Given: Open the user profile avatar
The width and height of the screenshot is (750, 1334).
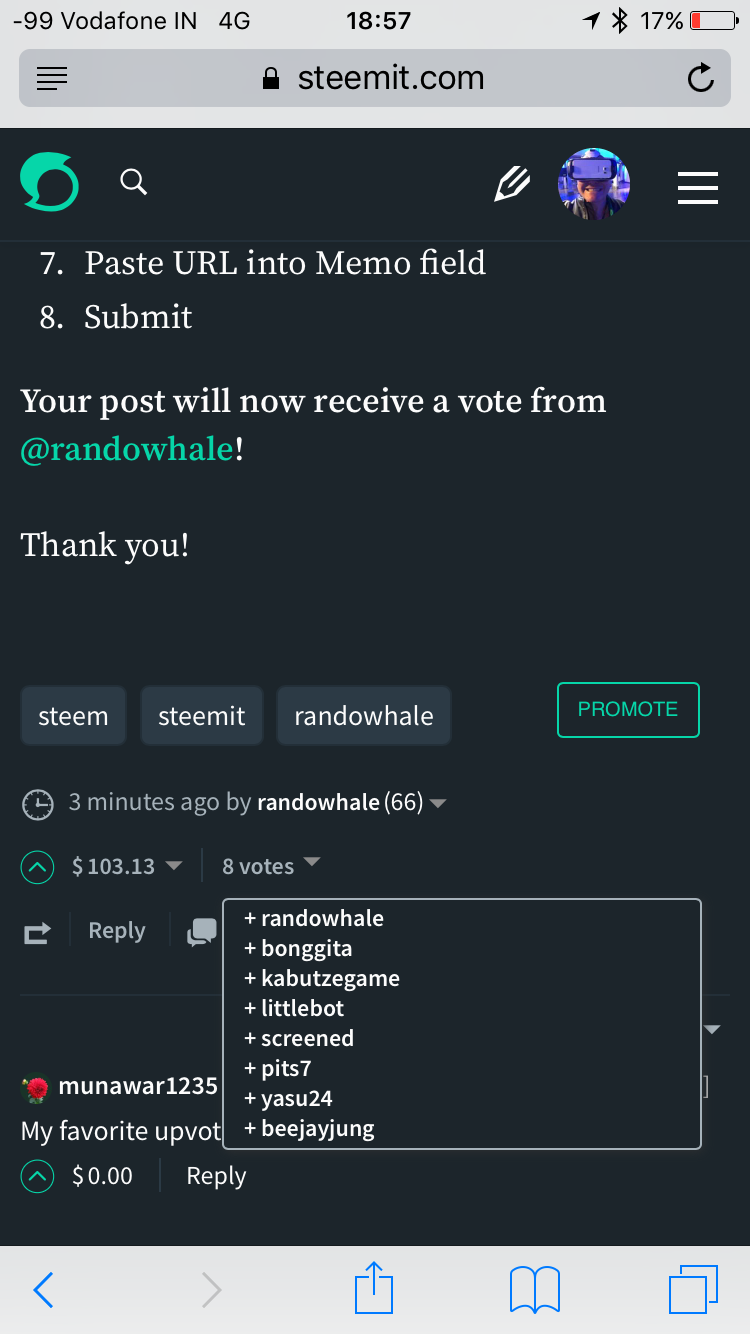Looking at the screenshot, I should coord(594,185).
